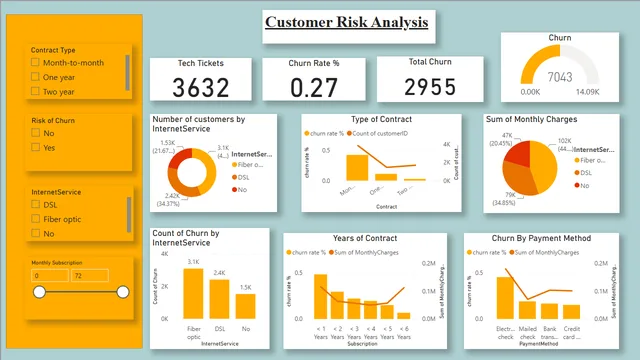Click the DSL 2.4K churn bar
Screen dimensions: 640x360
pos(220,299)
